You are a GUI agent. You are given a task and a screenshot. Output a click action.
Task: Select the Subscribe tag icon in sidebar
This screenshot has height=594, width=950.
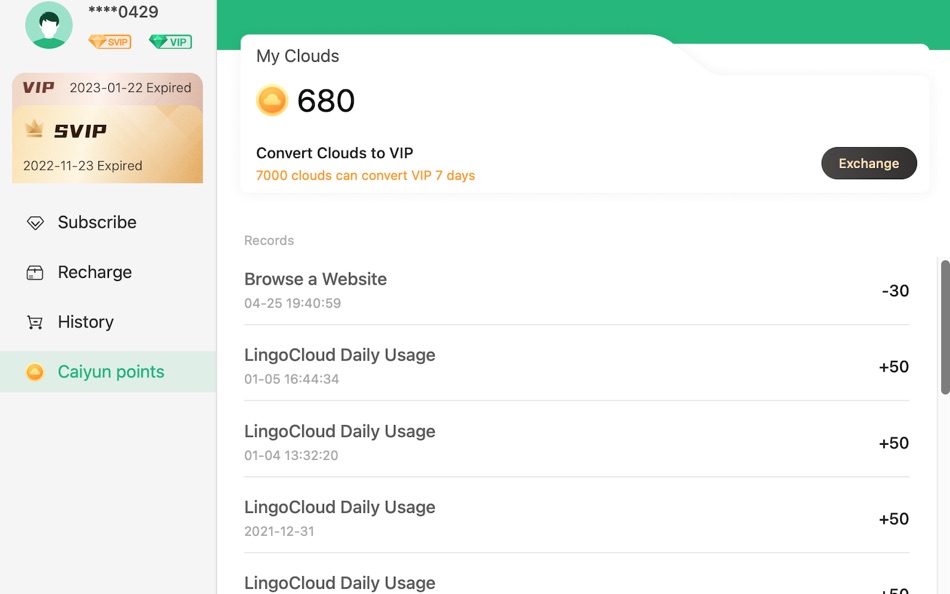[x=36, y=222]
